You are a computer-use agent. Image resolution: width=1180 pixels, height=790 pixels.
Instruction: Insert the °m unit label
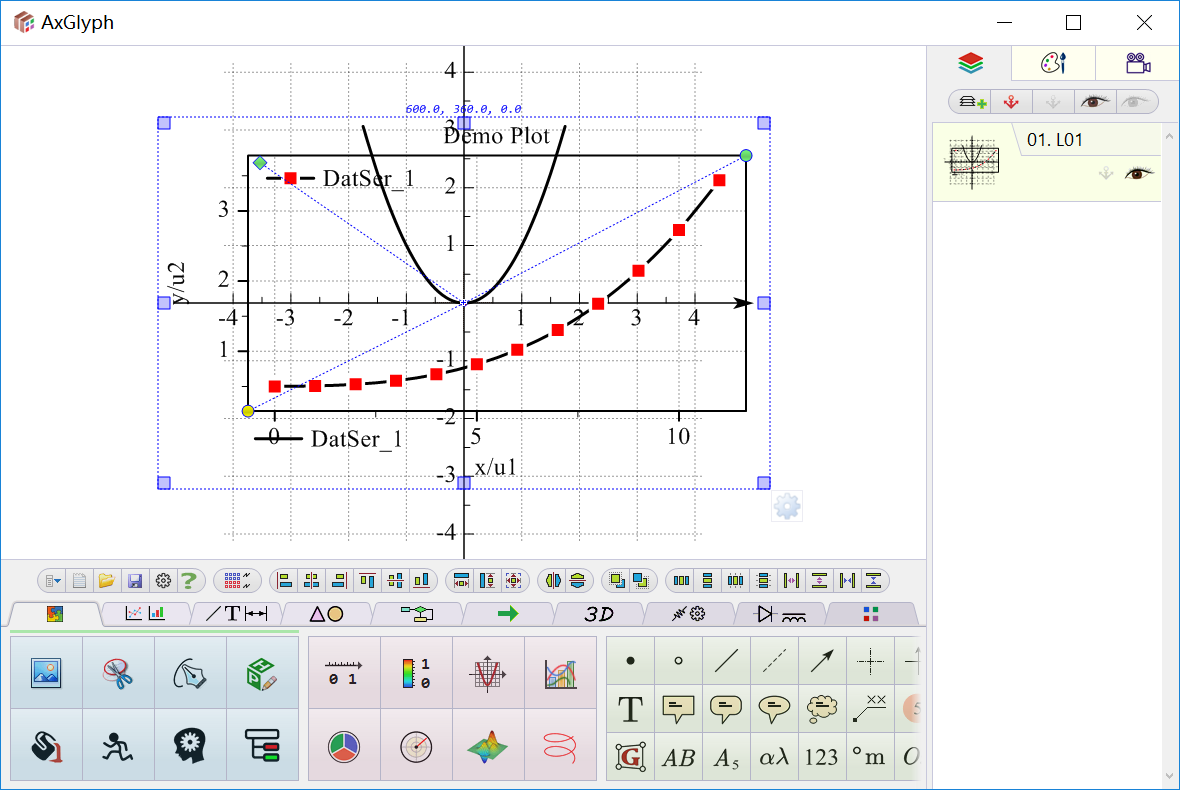coord(870,757)
